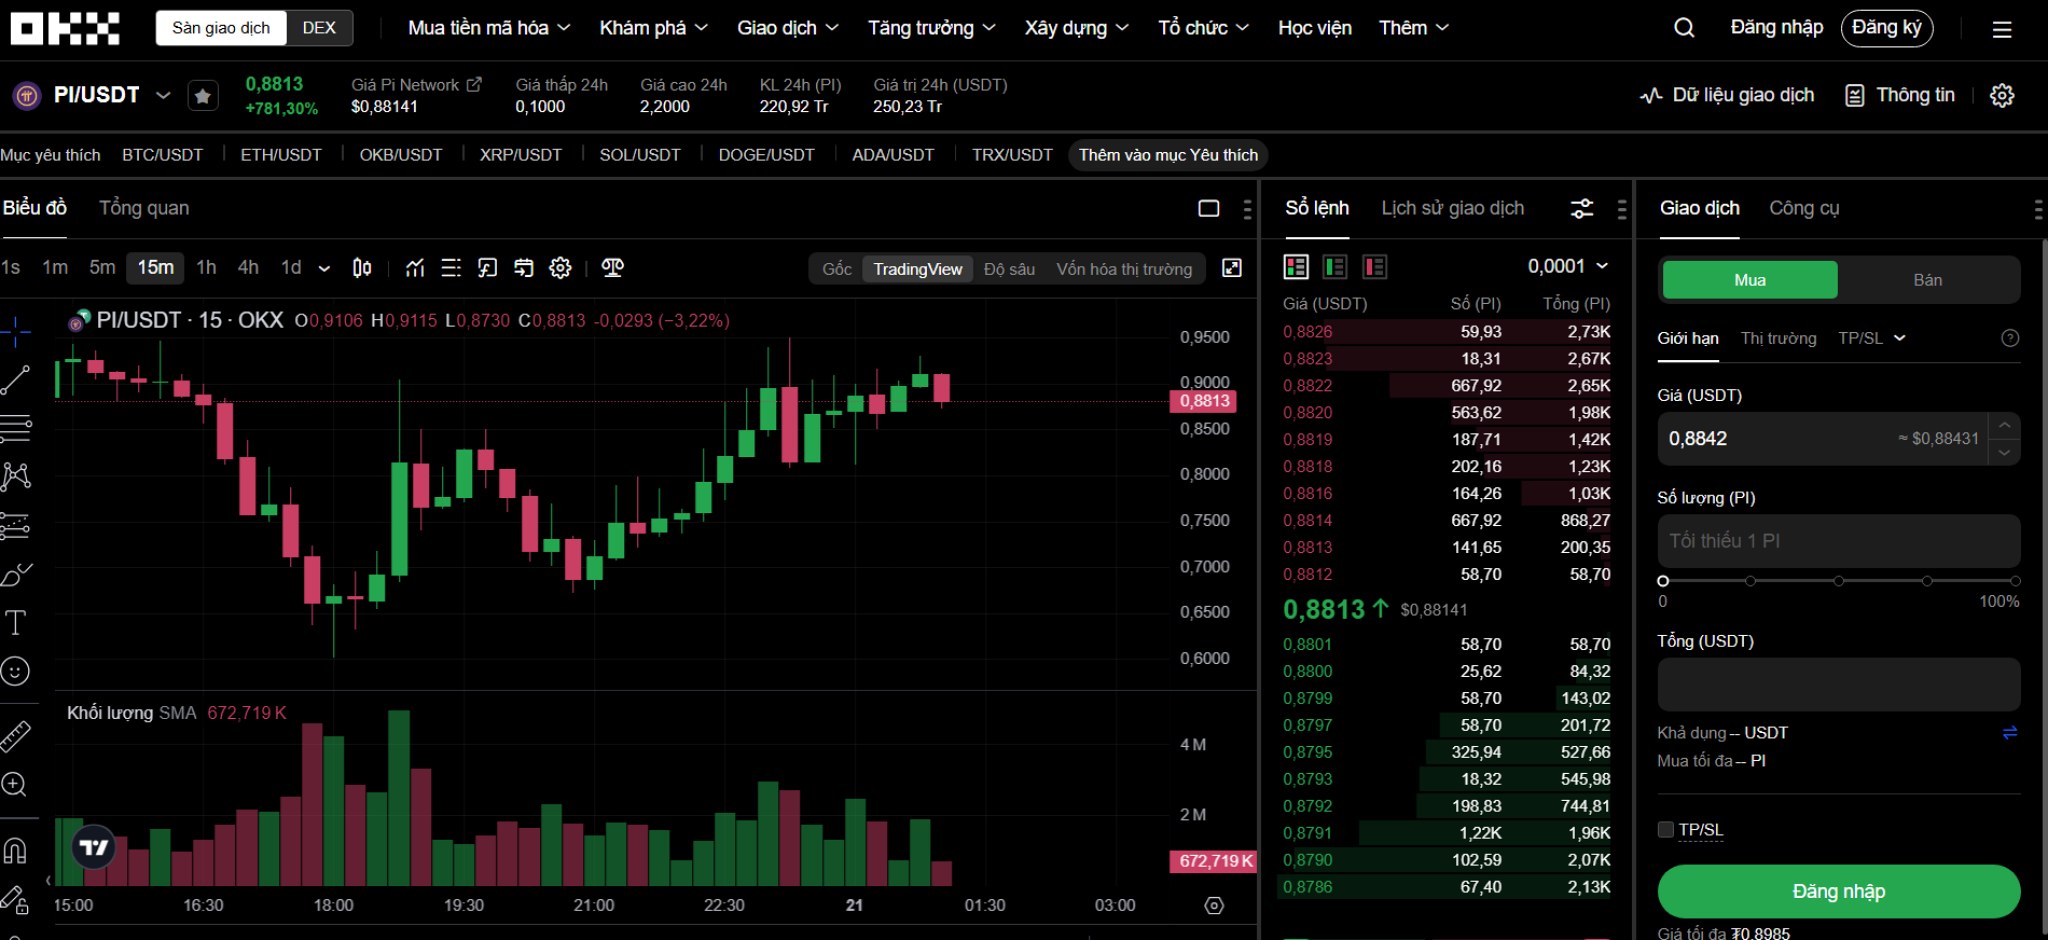2048x940 pixels.
Task: Select 1h chart timeframe
Action: click(x=206, y=267)
